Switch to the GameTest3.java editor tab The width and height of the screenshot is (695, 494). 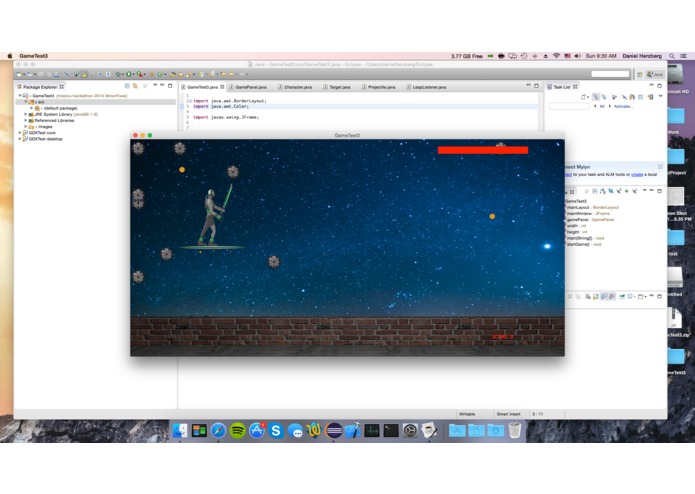[x=202, y=87]
